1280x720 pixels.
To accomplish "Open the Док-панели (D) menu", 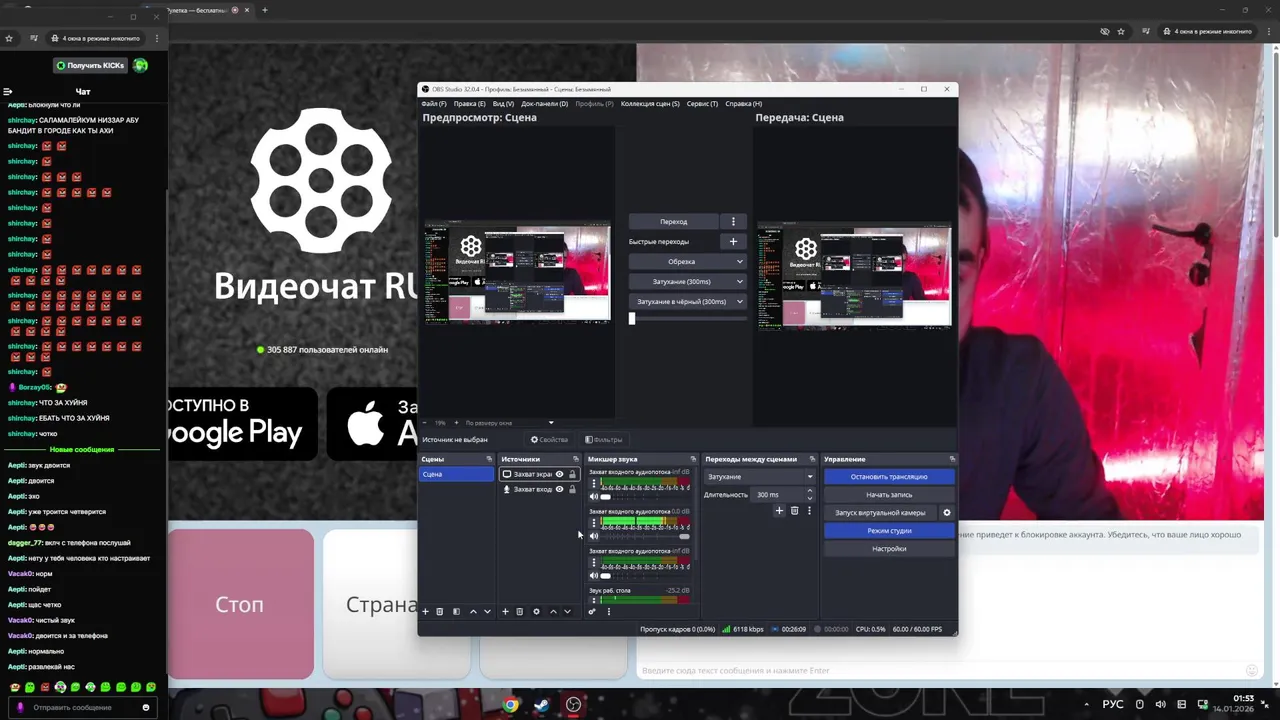I will pos(544,103).
